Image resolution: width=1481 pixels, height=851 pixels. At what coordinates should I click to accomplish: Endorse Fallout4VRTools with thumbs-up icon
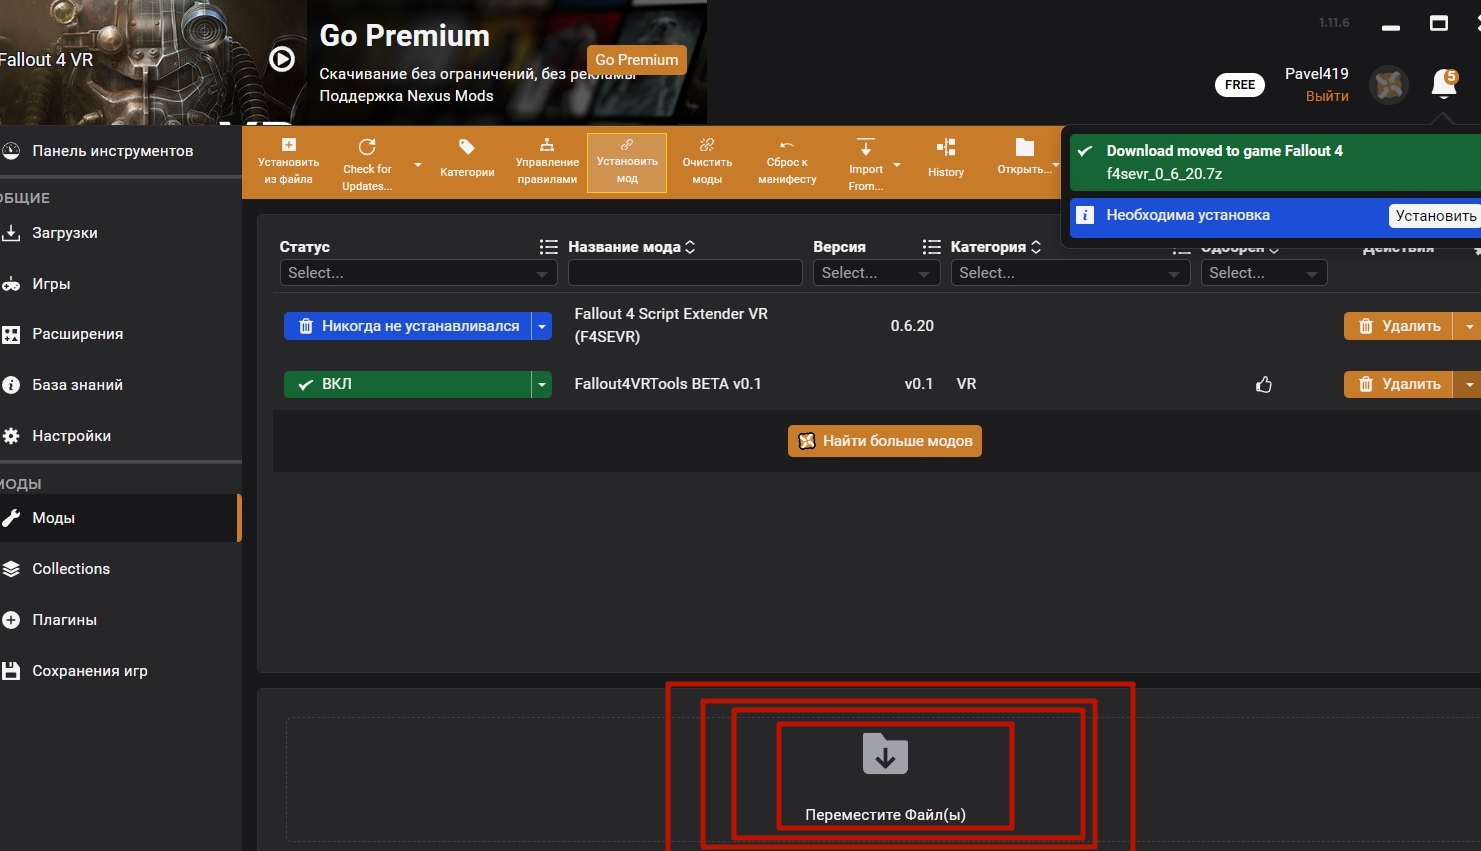1264,385
